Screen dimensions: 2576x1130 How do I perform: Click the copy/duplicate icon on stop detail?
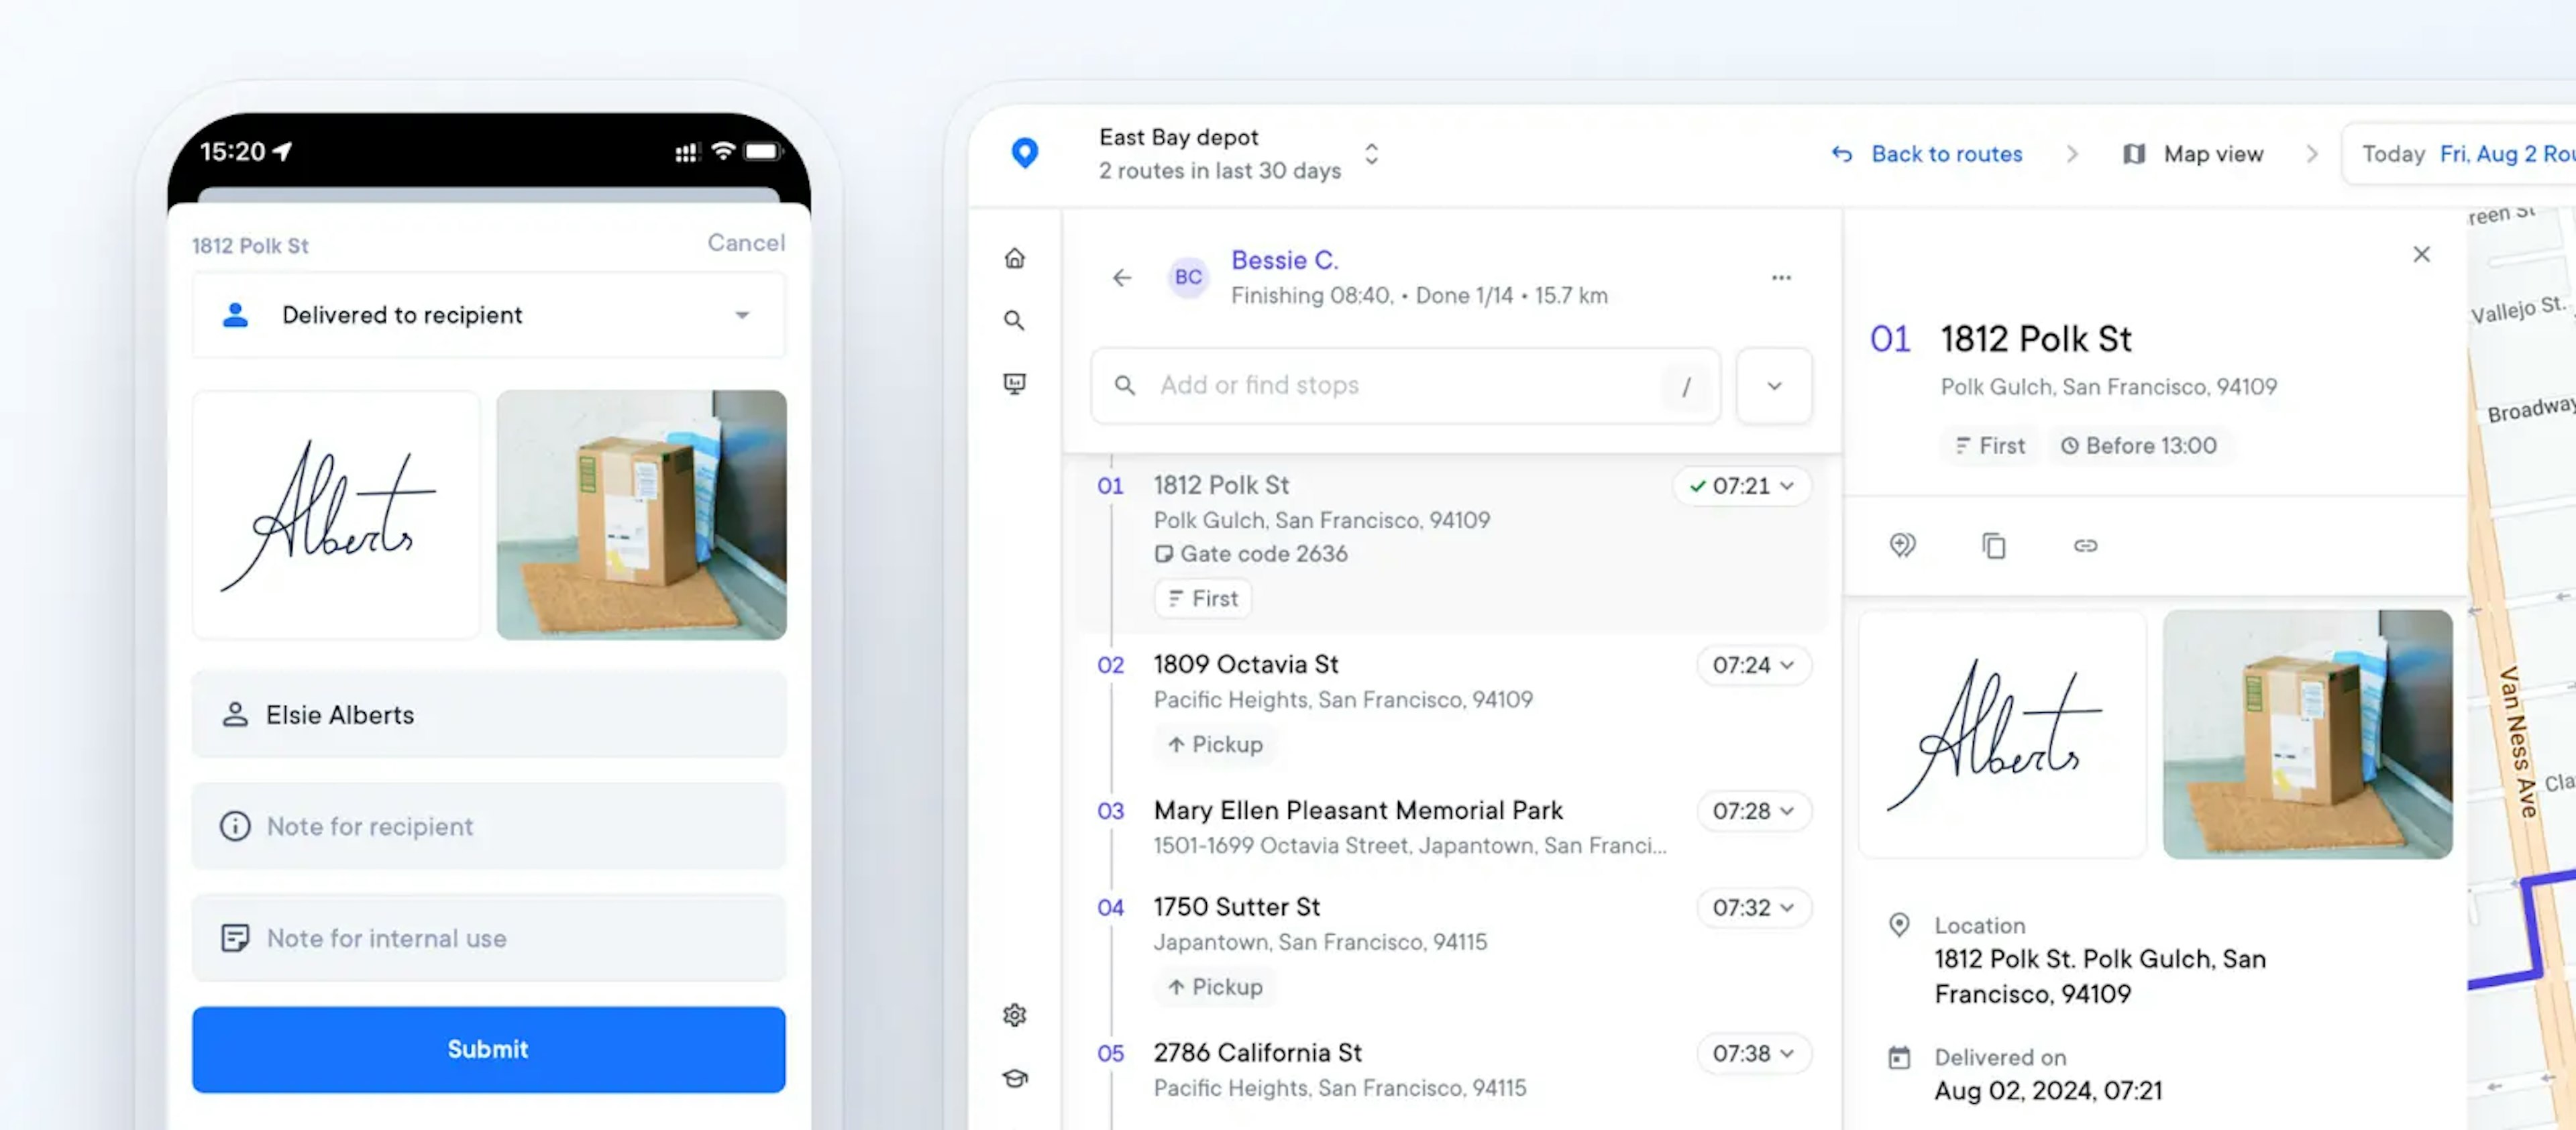pos(1994,545)
